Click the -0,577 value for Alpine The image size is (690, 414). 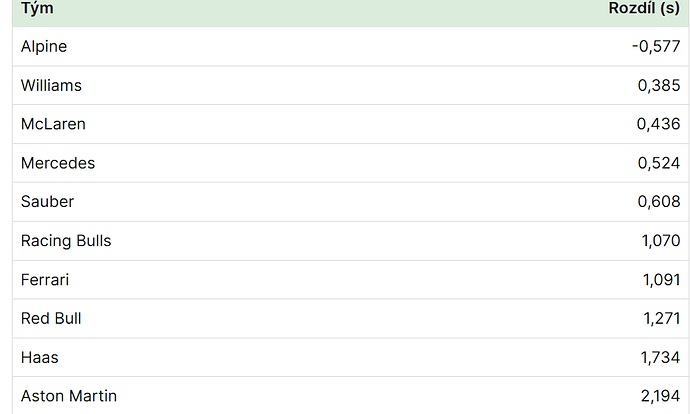[656, 46]
